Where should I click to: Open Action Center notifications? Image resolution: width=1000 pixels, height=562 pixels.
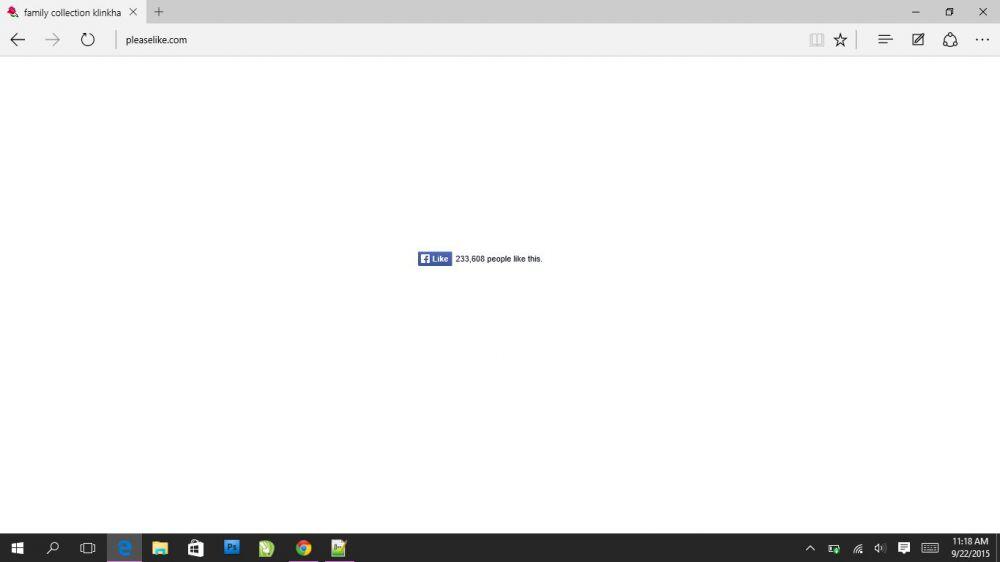point(904,548)
